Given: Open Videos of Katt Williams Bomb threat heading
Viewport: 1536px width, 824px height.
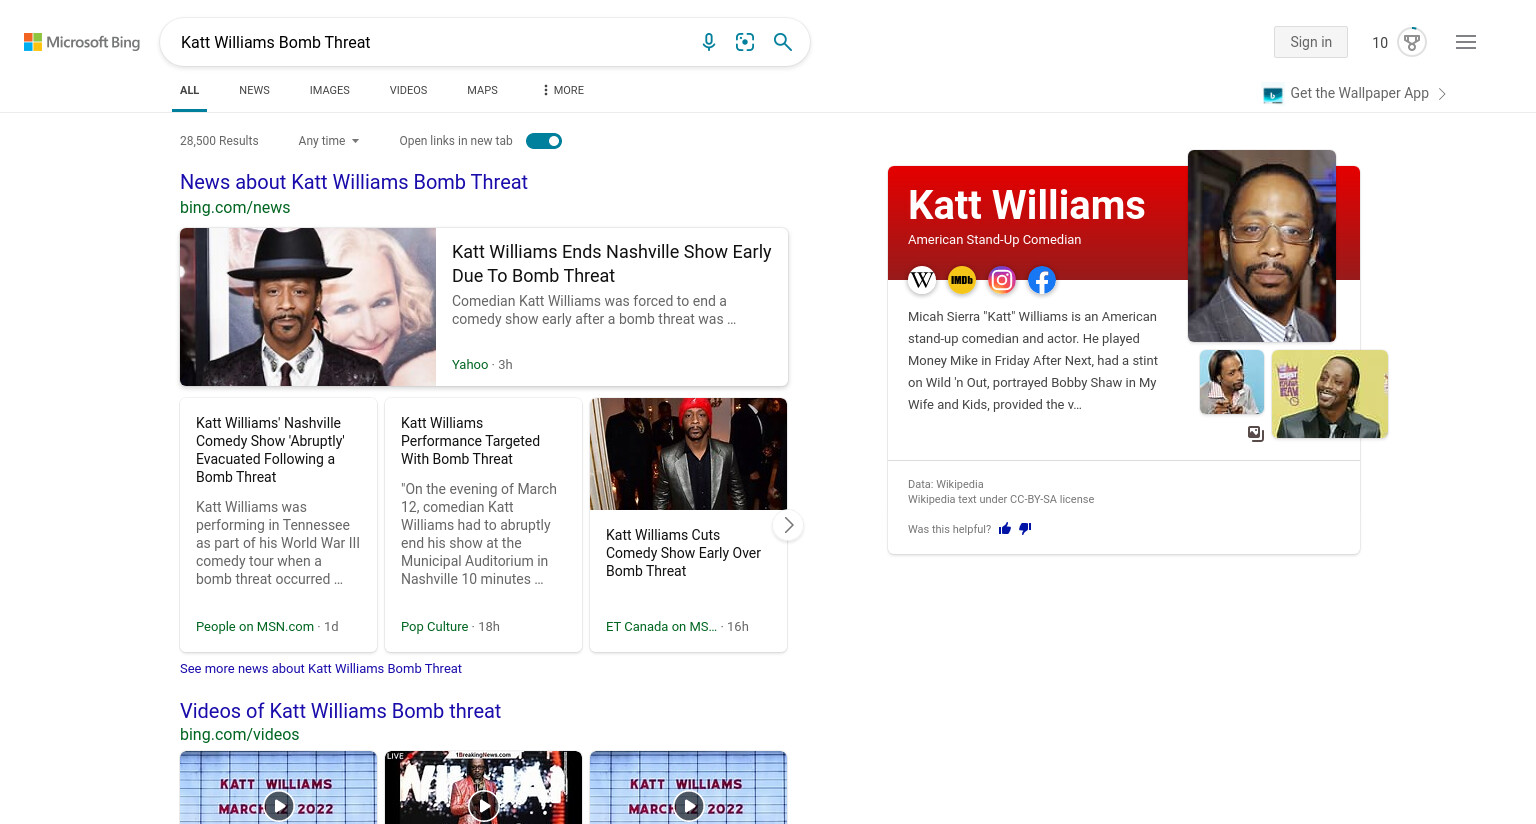Looking at the screenshot, I should click(340, 711).
